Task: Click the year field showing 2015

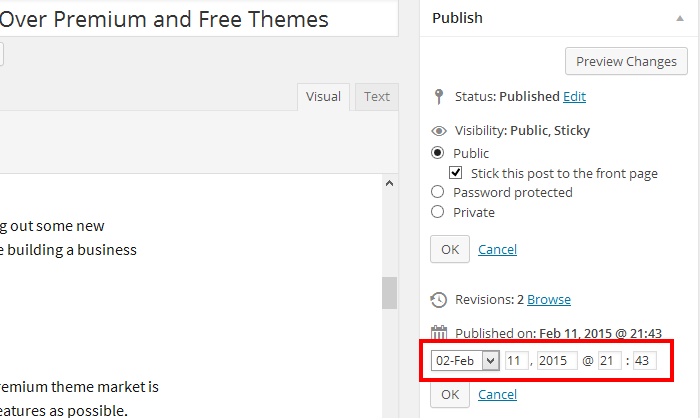Action: tap(556, 361)
